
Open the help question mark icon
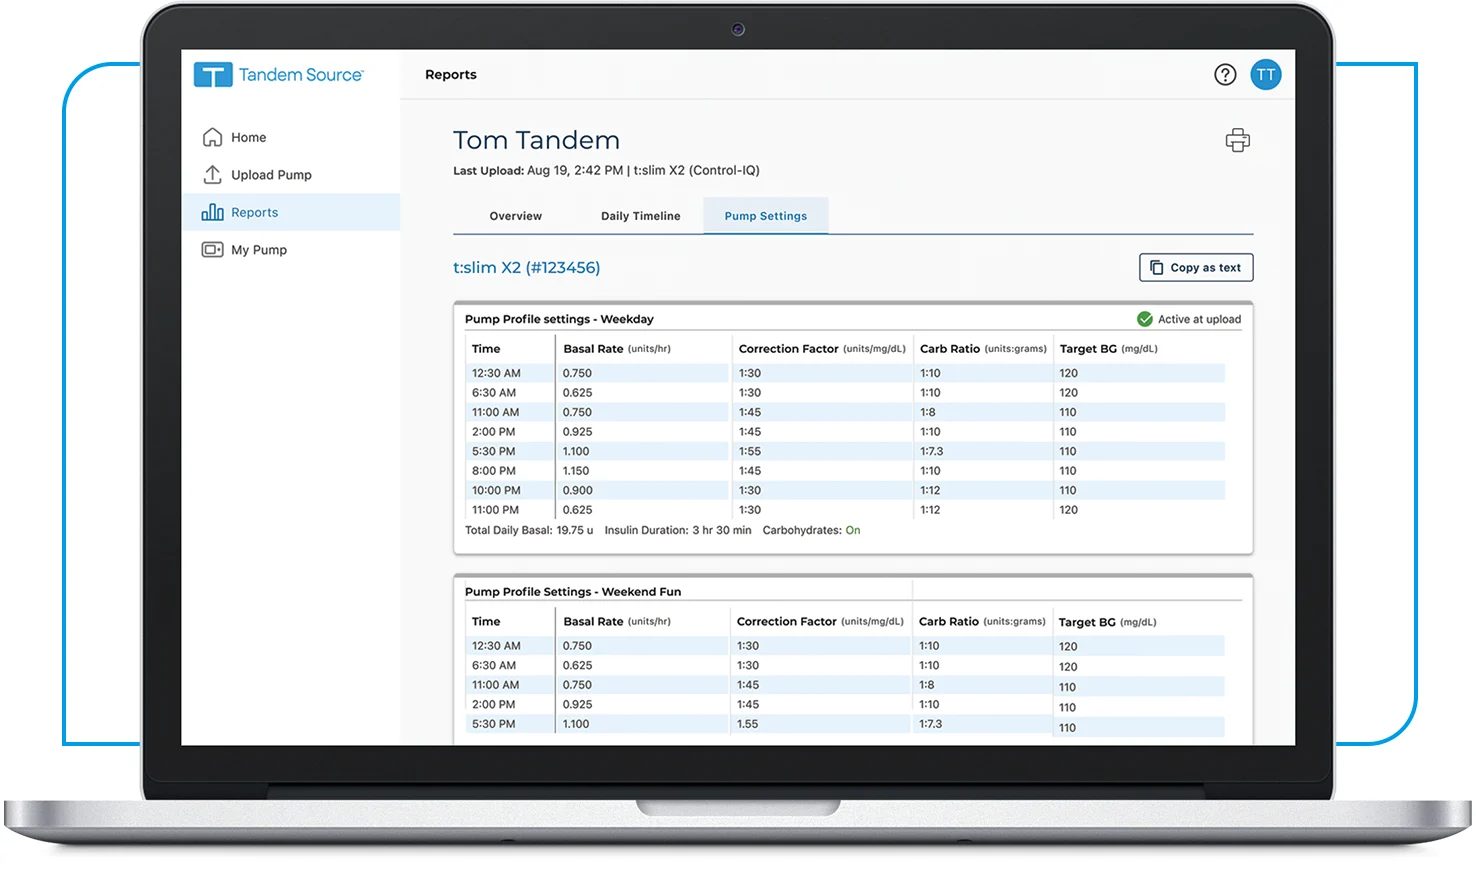(x=1225, y=74)
